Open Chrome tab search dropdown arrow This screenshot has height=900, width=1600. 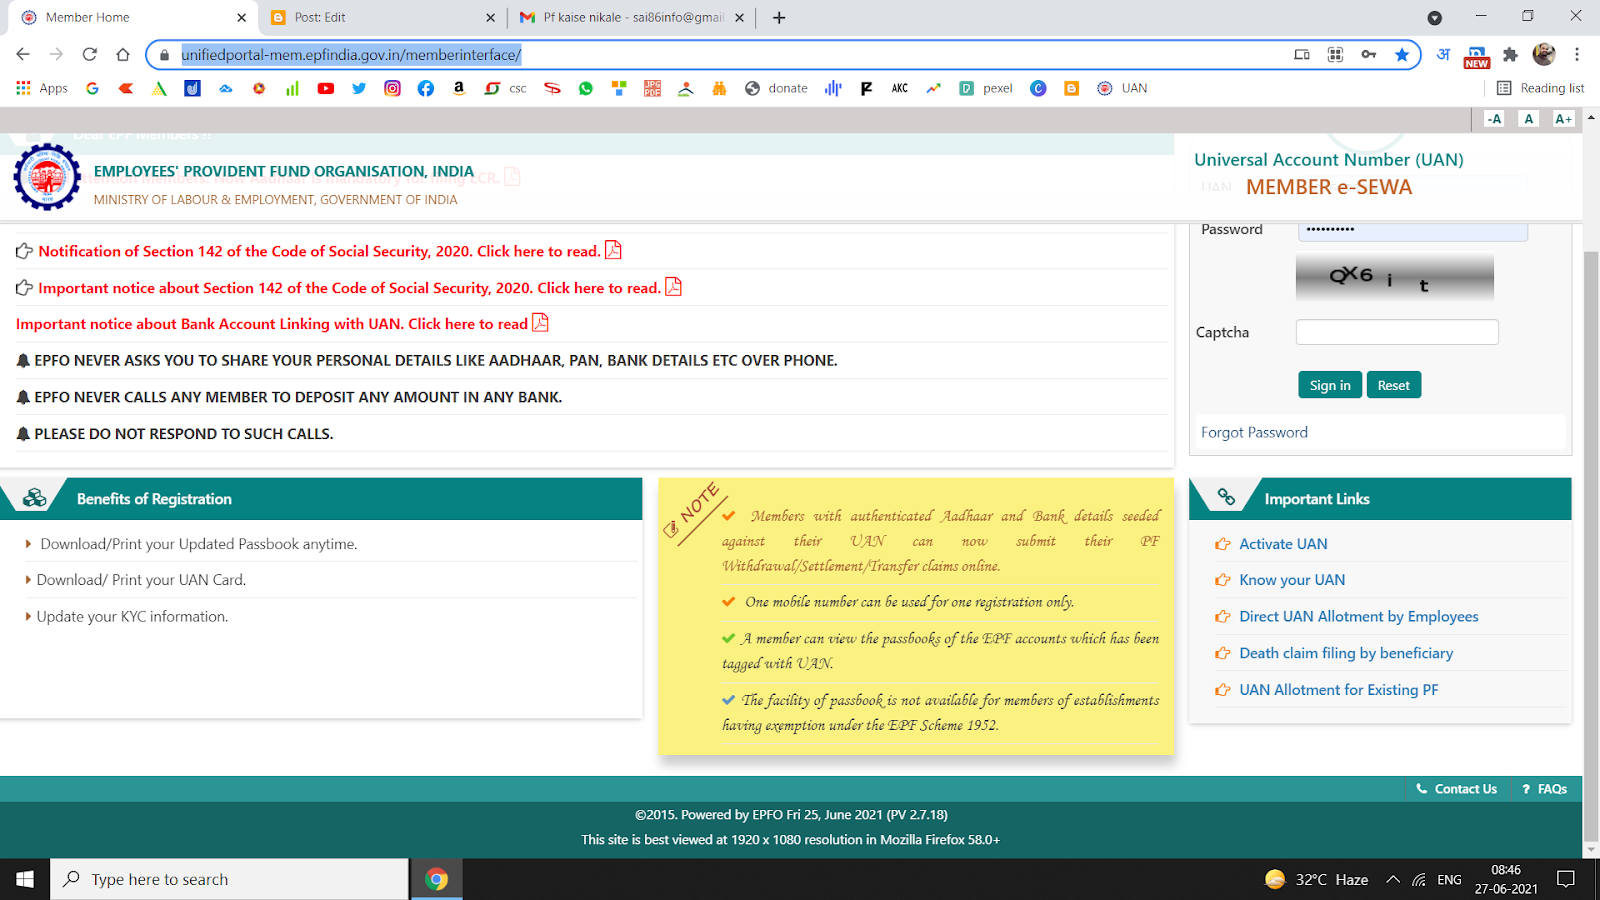pyautogui.click(x=1435, y=18)
